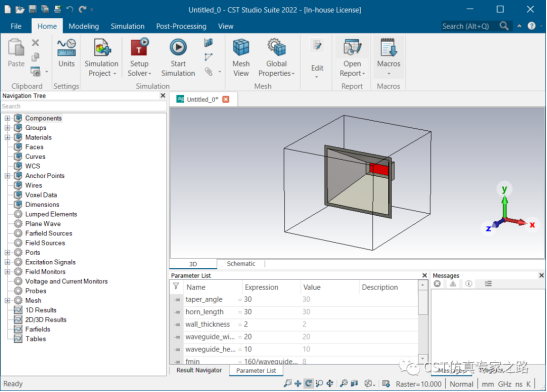The width and height of the screenshot is (547, 392).
Task: Click the Start Simulation play icon
Action: [178, 47]
